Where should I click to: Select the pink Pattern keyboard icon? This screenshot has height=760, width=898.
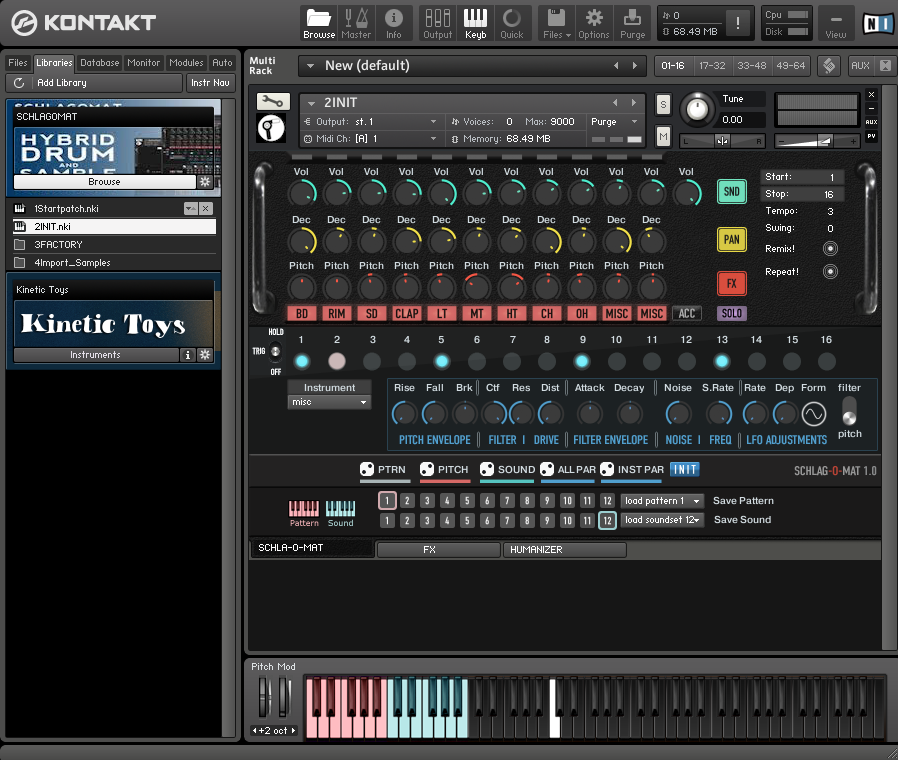coord(304,509)
